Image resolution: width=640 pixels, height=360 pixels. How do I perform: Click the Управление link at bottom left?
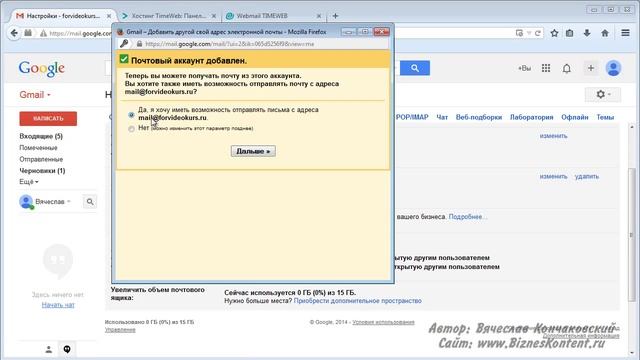click(120, 330)
